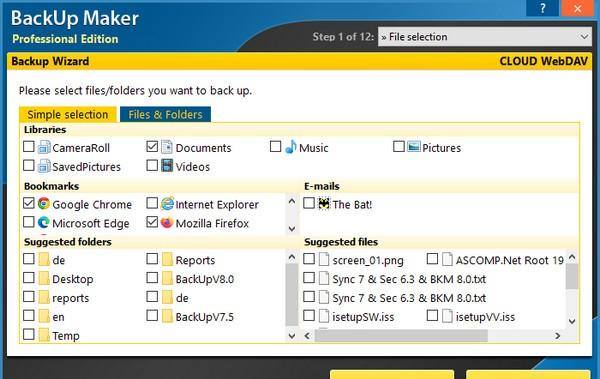Click the Pictures library icon

pyautogui.click(x=414, y=147)
